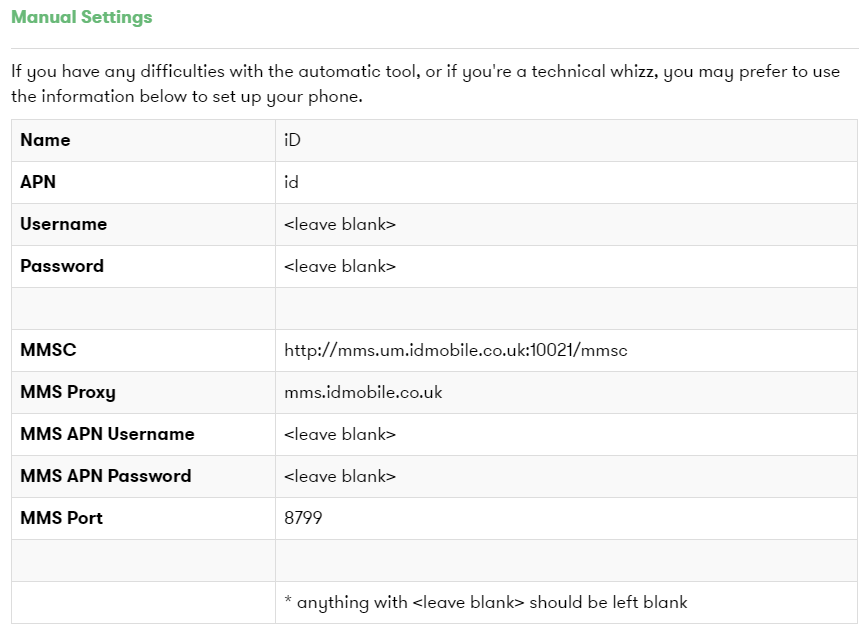Click leave blank value beside Password
The width and height of the screenshot is (866, 635).
[x=340, y=266]
